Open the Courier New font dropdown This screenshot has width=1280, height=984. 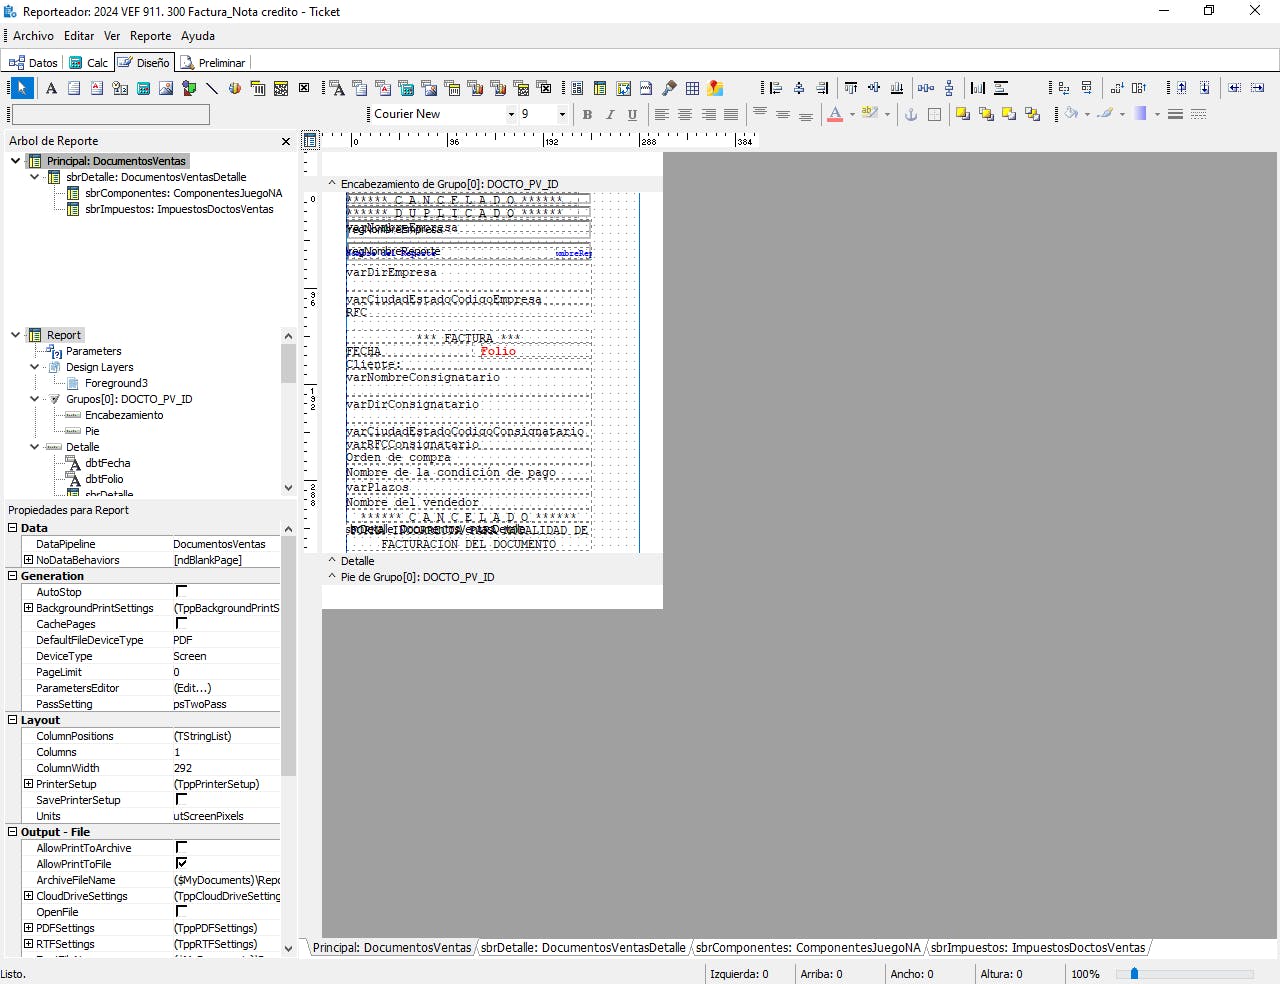[511, 114]
